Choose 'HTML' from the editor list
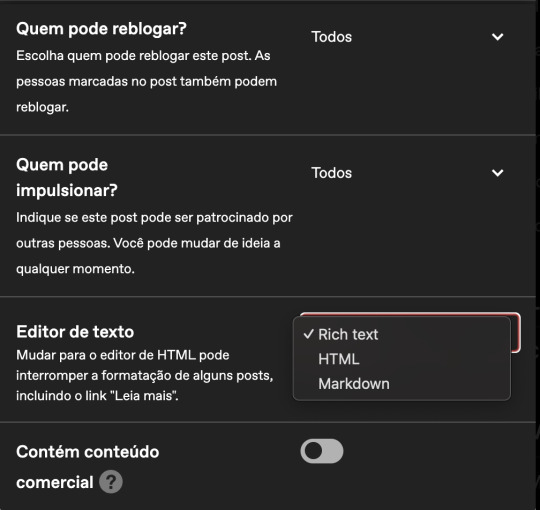The image size is (540, 510). click(339, 359)
